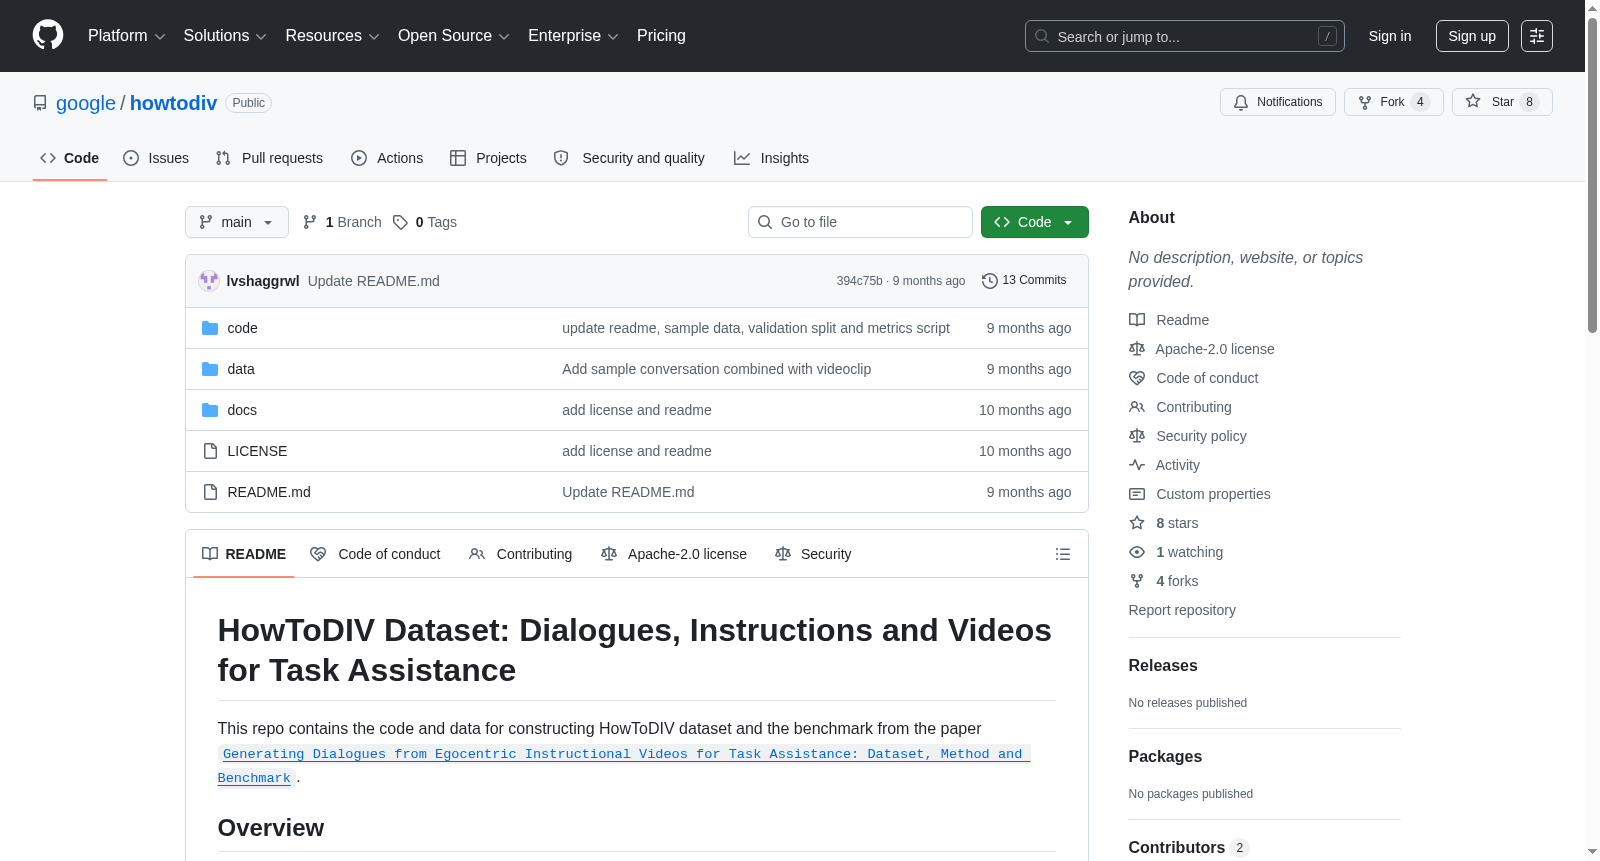Viewport: 1600px width, 861px height.
Task: Click the Fork count badge 4
Action: pos(1420,102)
